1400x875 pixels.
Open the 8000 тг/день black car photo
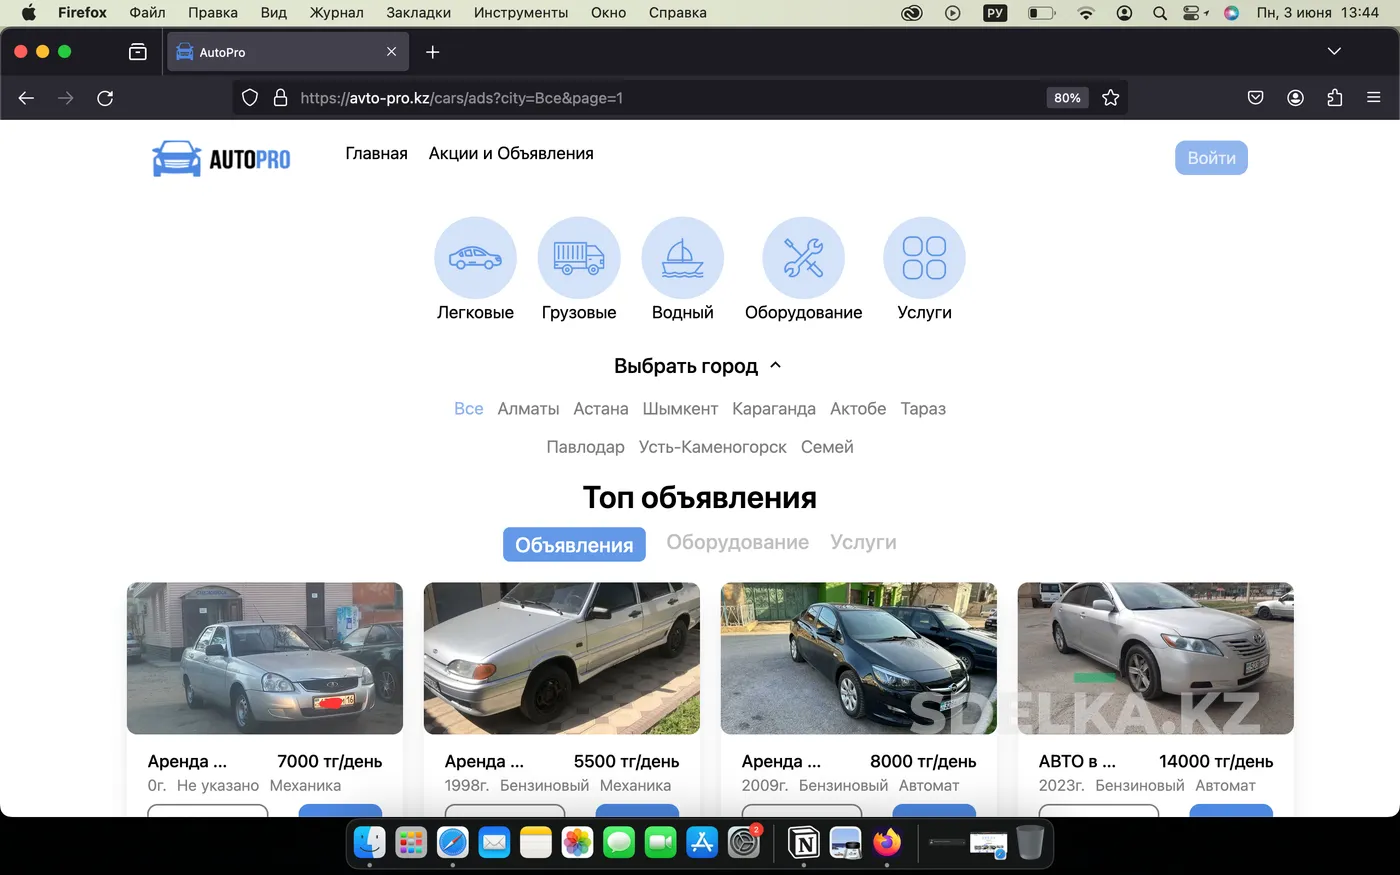(859, 659)
